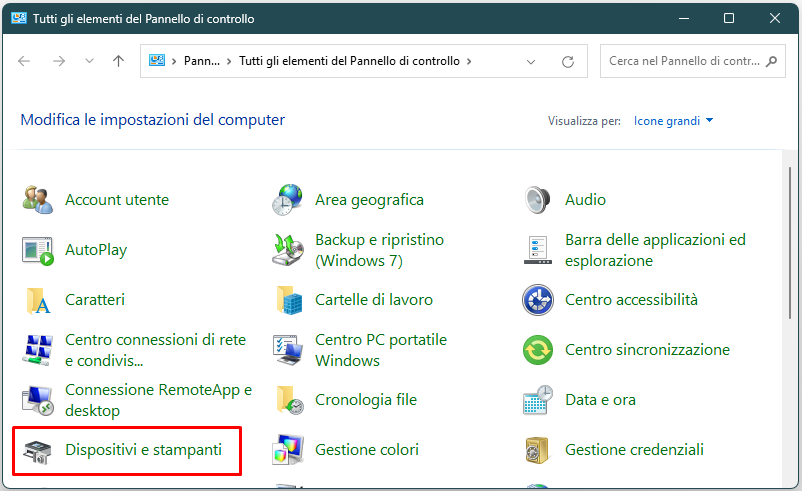
Task: Open Cronologia file link
Action: 366,400
